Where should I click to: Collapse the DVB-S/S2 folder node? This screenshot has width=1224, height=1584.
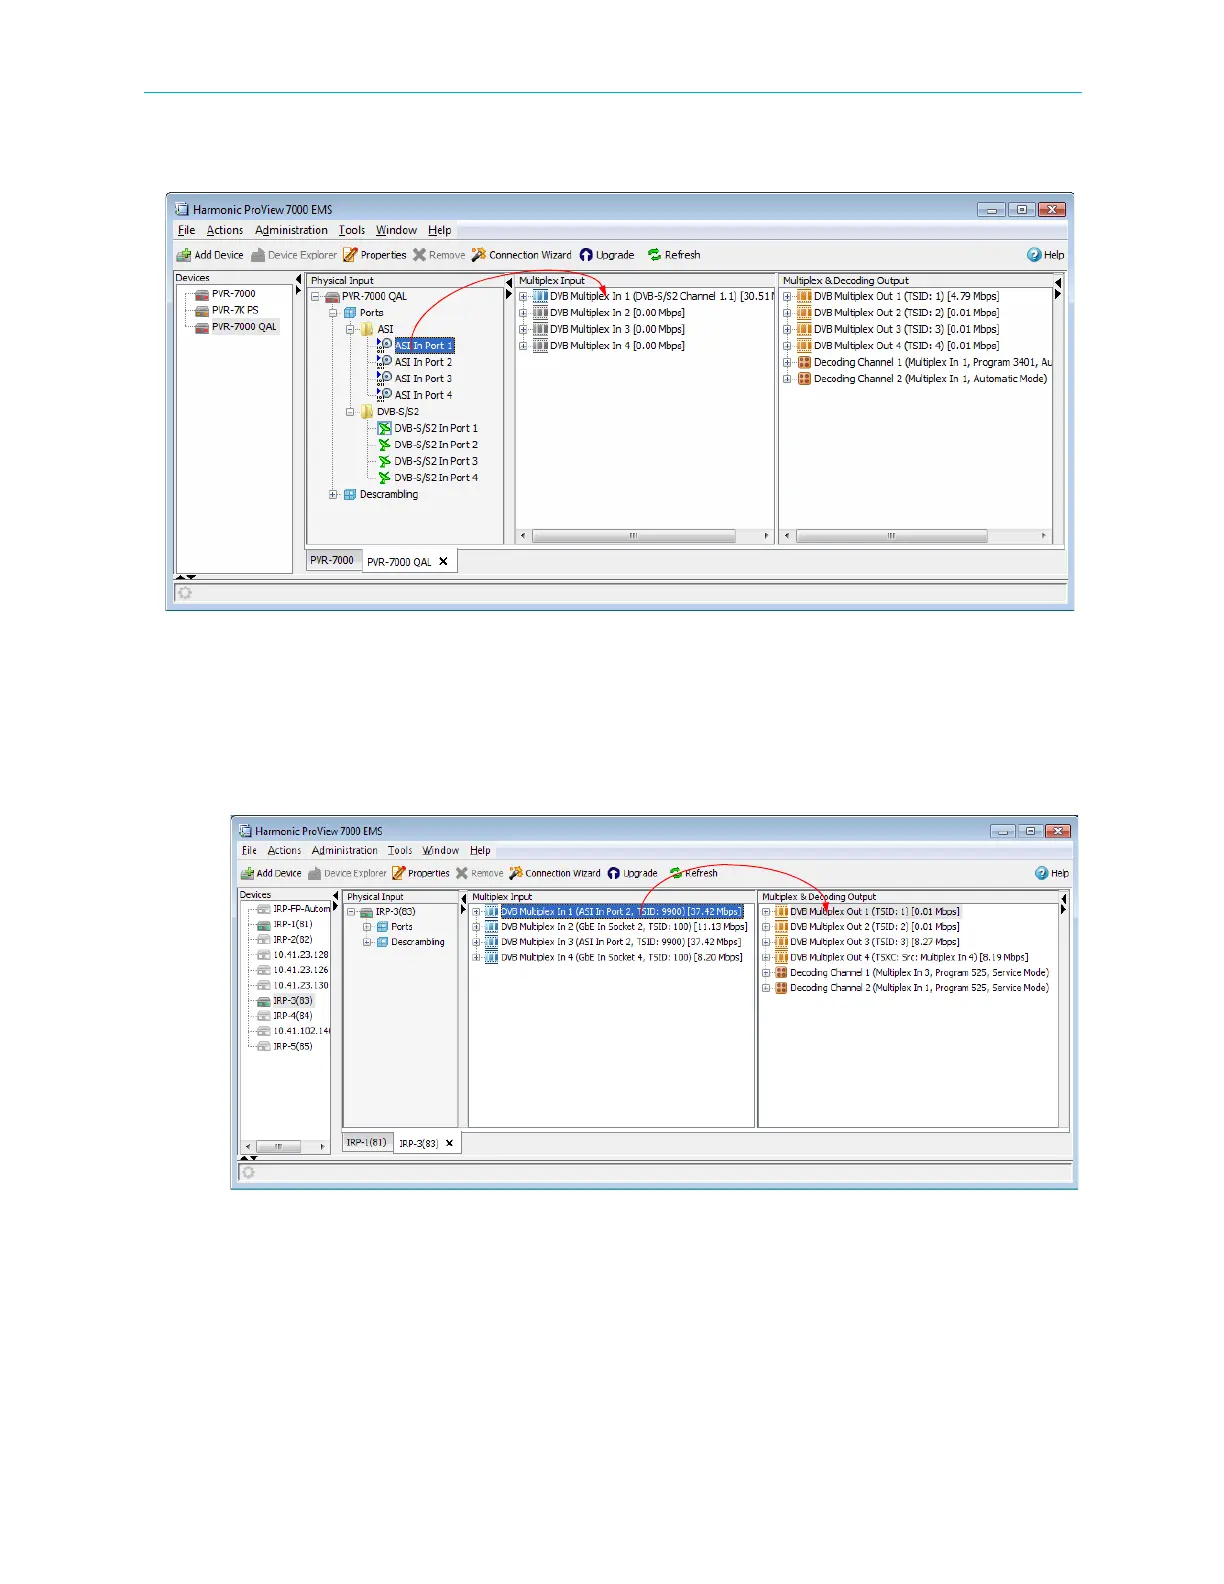tap(350, 412)
